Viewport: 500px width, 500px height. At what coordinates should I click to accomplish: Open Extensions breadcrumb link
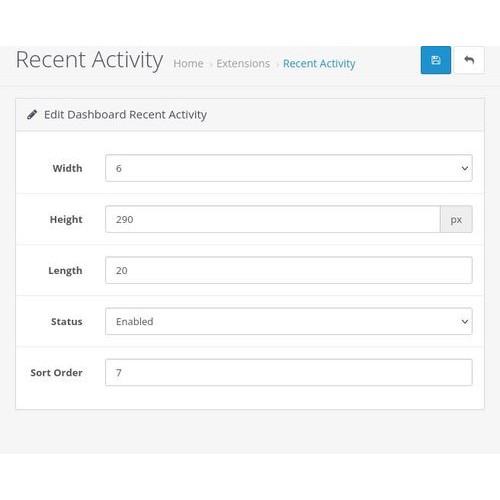(x=243, y=63)
